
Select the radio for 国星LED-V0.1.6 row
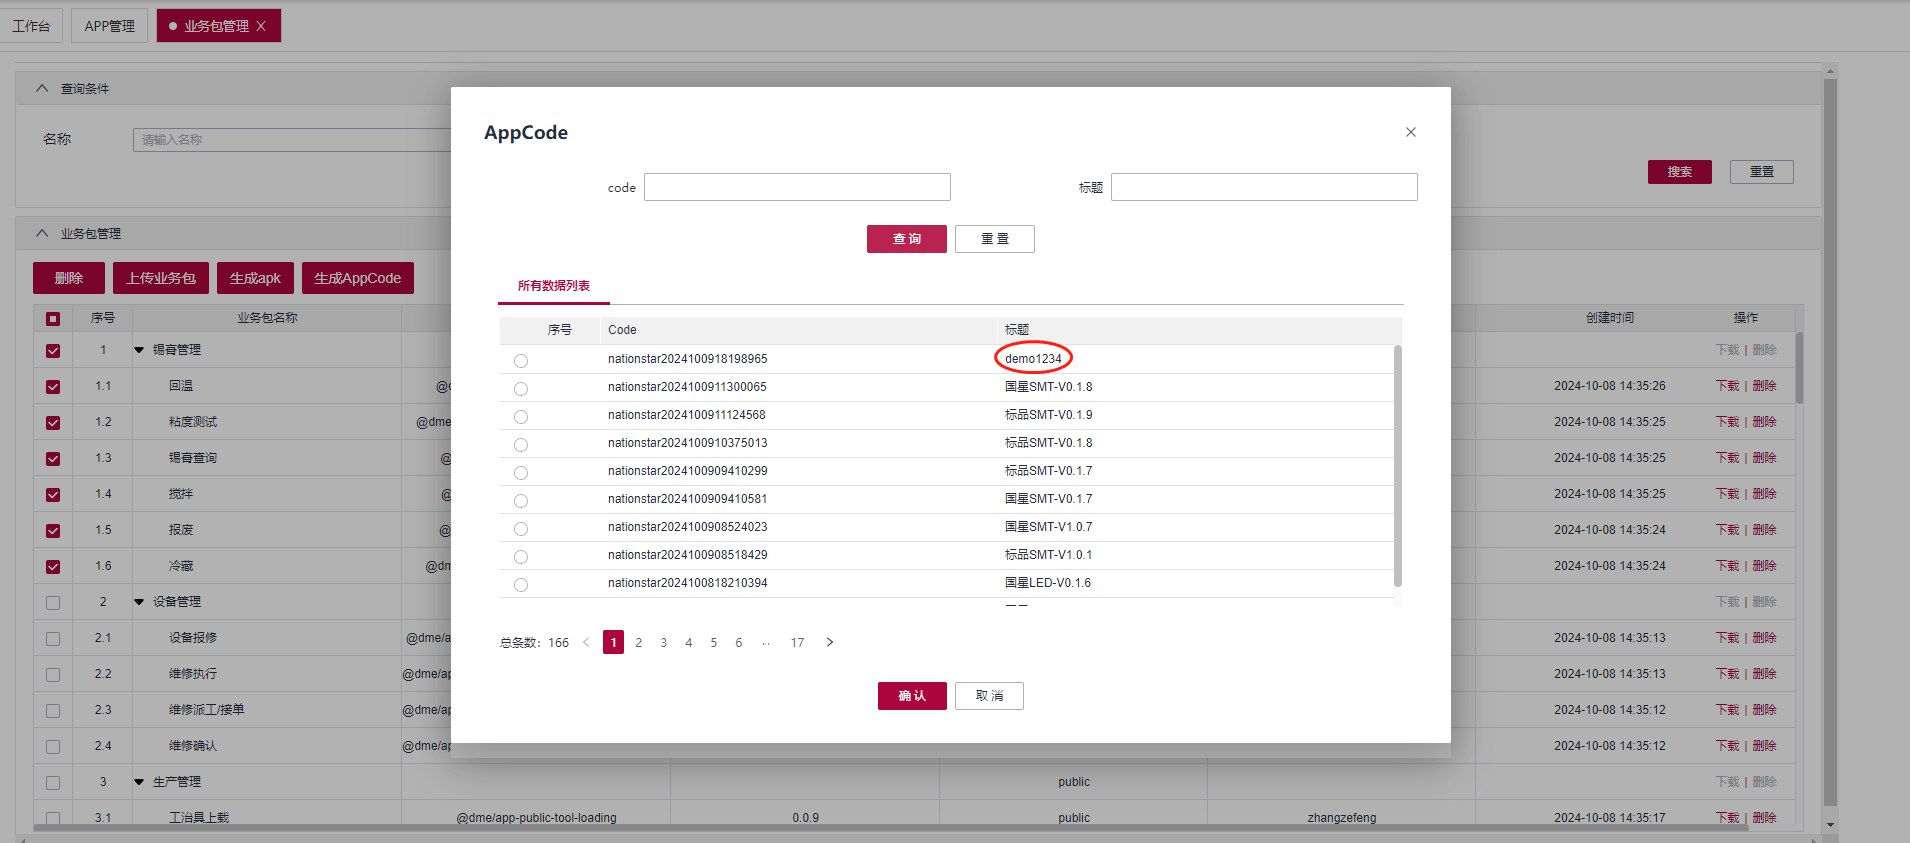tap(521, 584)
